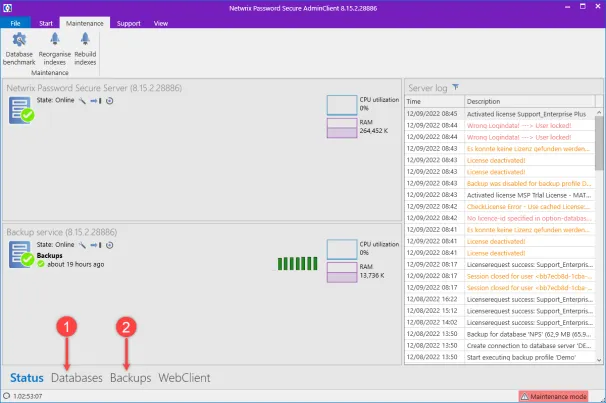The width and height of the screenshot is (606, 403).
Task: Click stop arrow icon for Password Secure Server
Action: (x=96, y=101)
